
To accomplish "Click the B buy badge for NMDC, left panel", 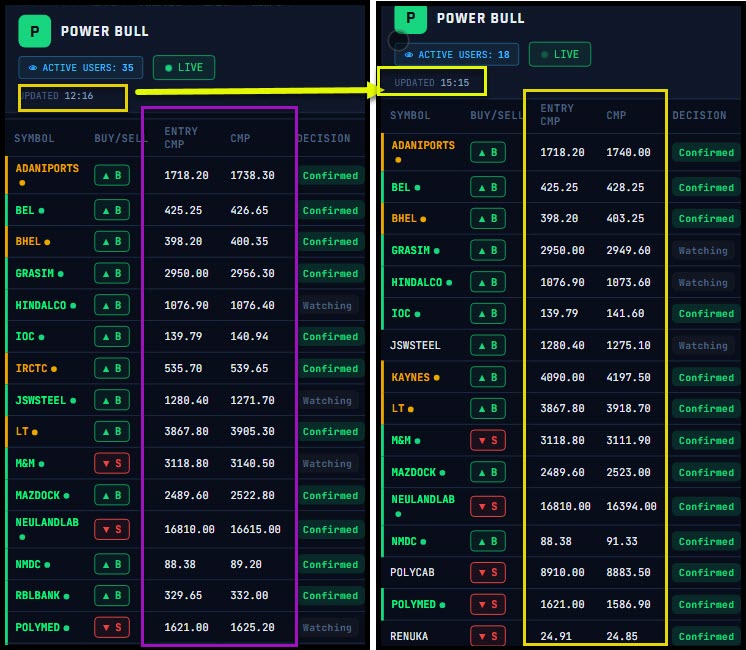I will pyautogui.click(x=112, y=564).
